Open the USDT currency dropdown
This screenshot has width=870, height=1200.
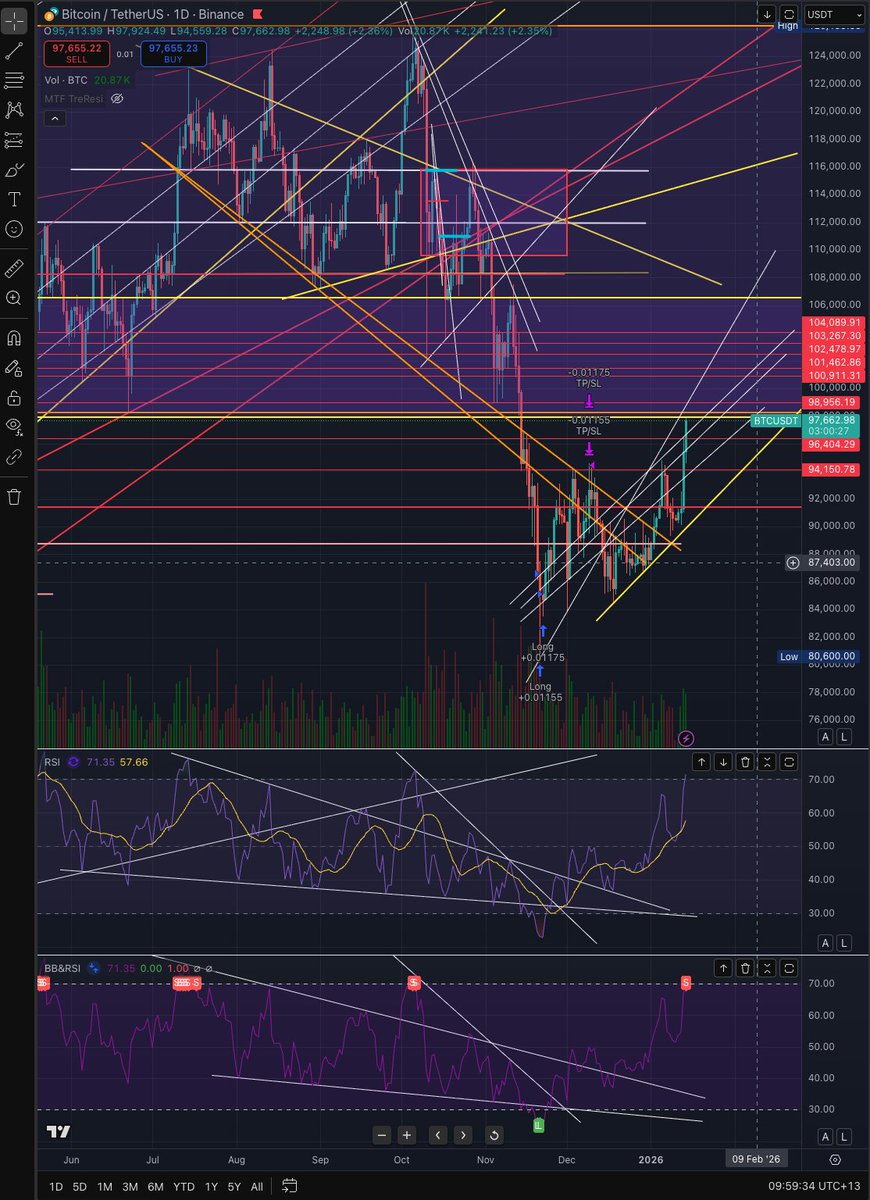tap(836, 14)
